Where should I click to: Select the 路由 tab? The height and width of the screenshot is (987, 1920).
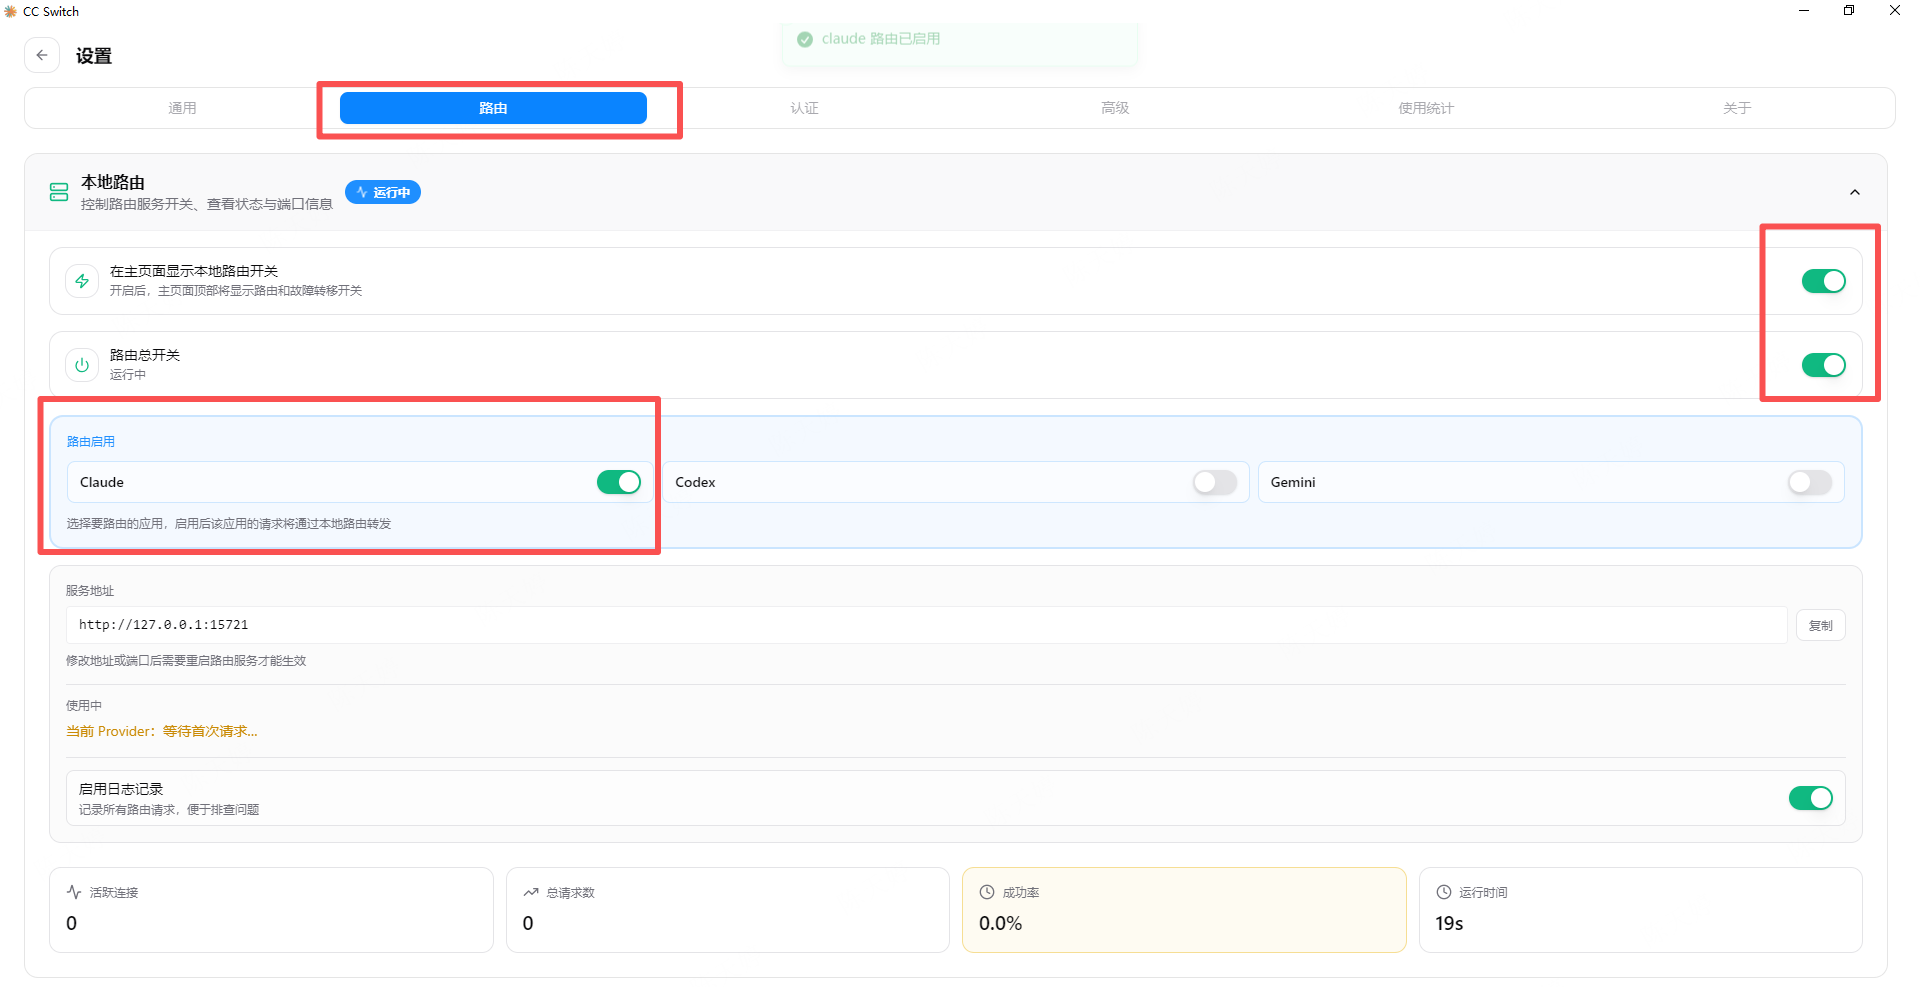[493, 108]
